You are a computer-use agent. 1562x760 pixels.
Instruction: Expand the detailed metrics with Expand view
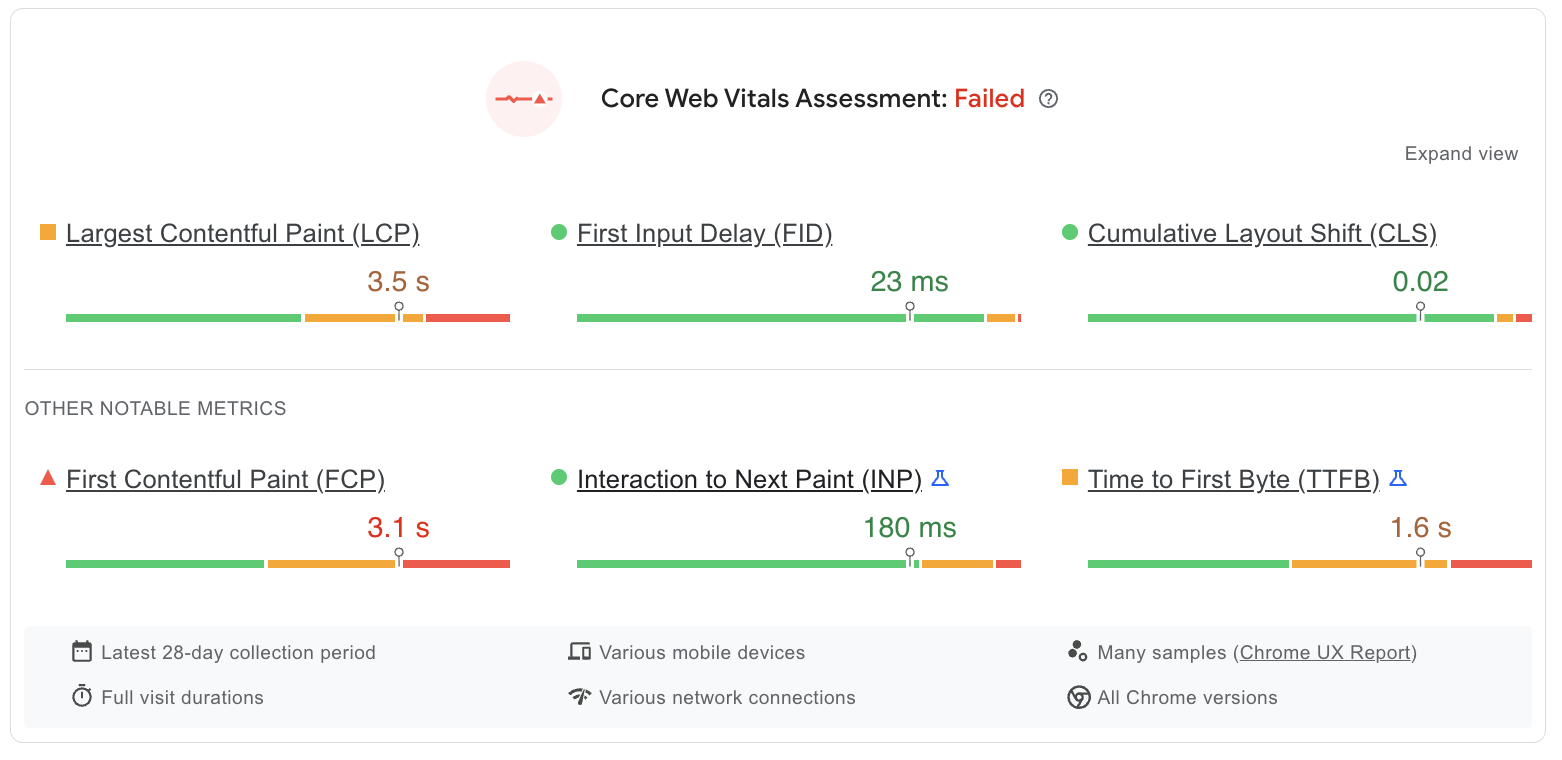(1461, 153)
